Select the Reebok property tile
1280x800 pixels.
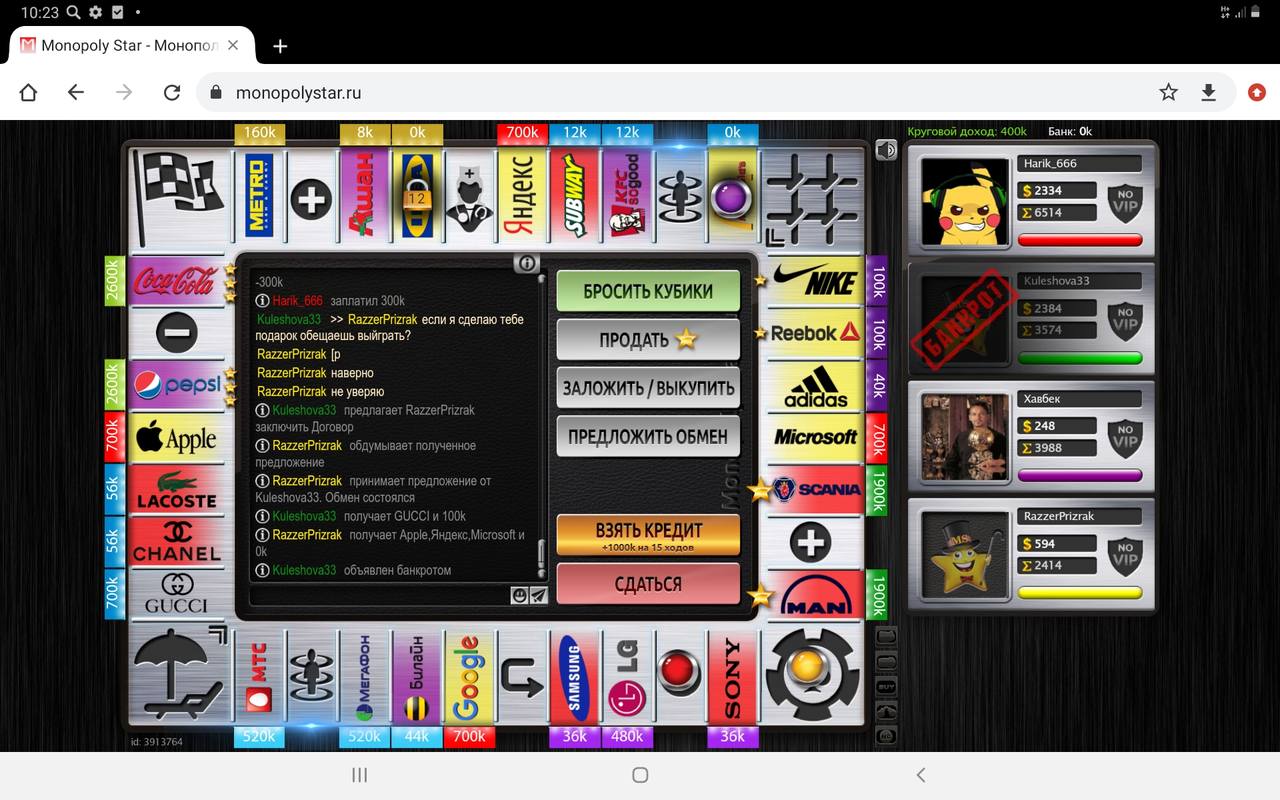(x=816, y=333)
